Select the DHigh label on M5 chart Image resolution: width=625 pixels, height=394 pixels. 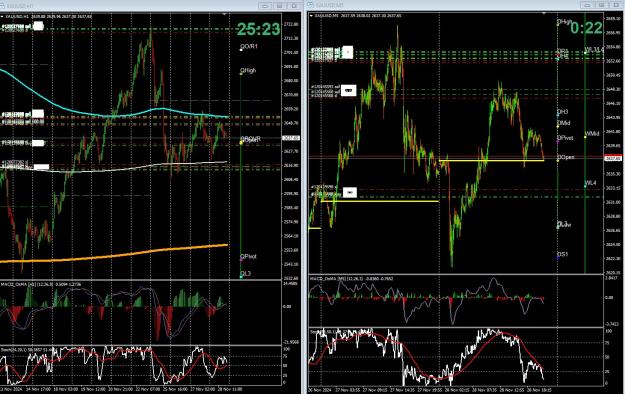point(564,22)
